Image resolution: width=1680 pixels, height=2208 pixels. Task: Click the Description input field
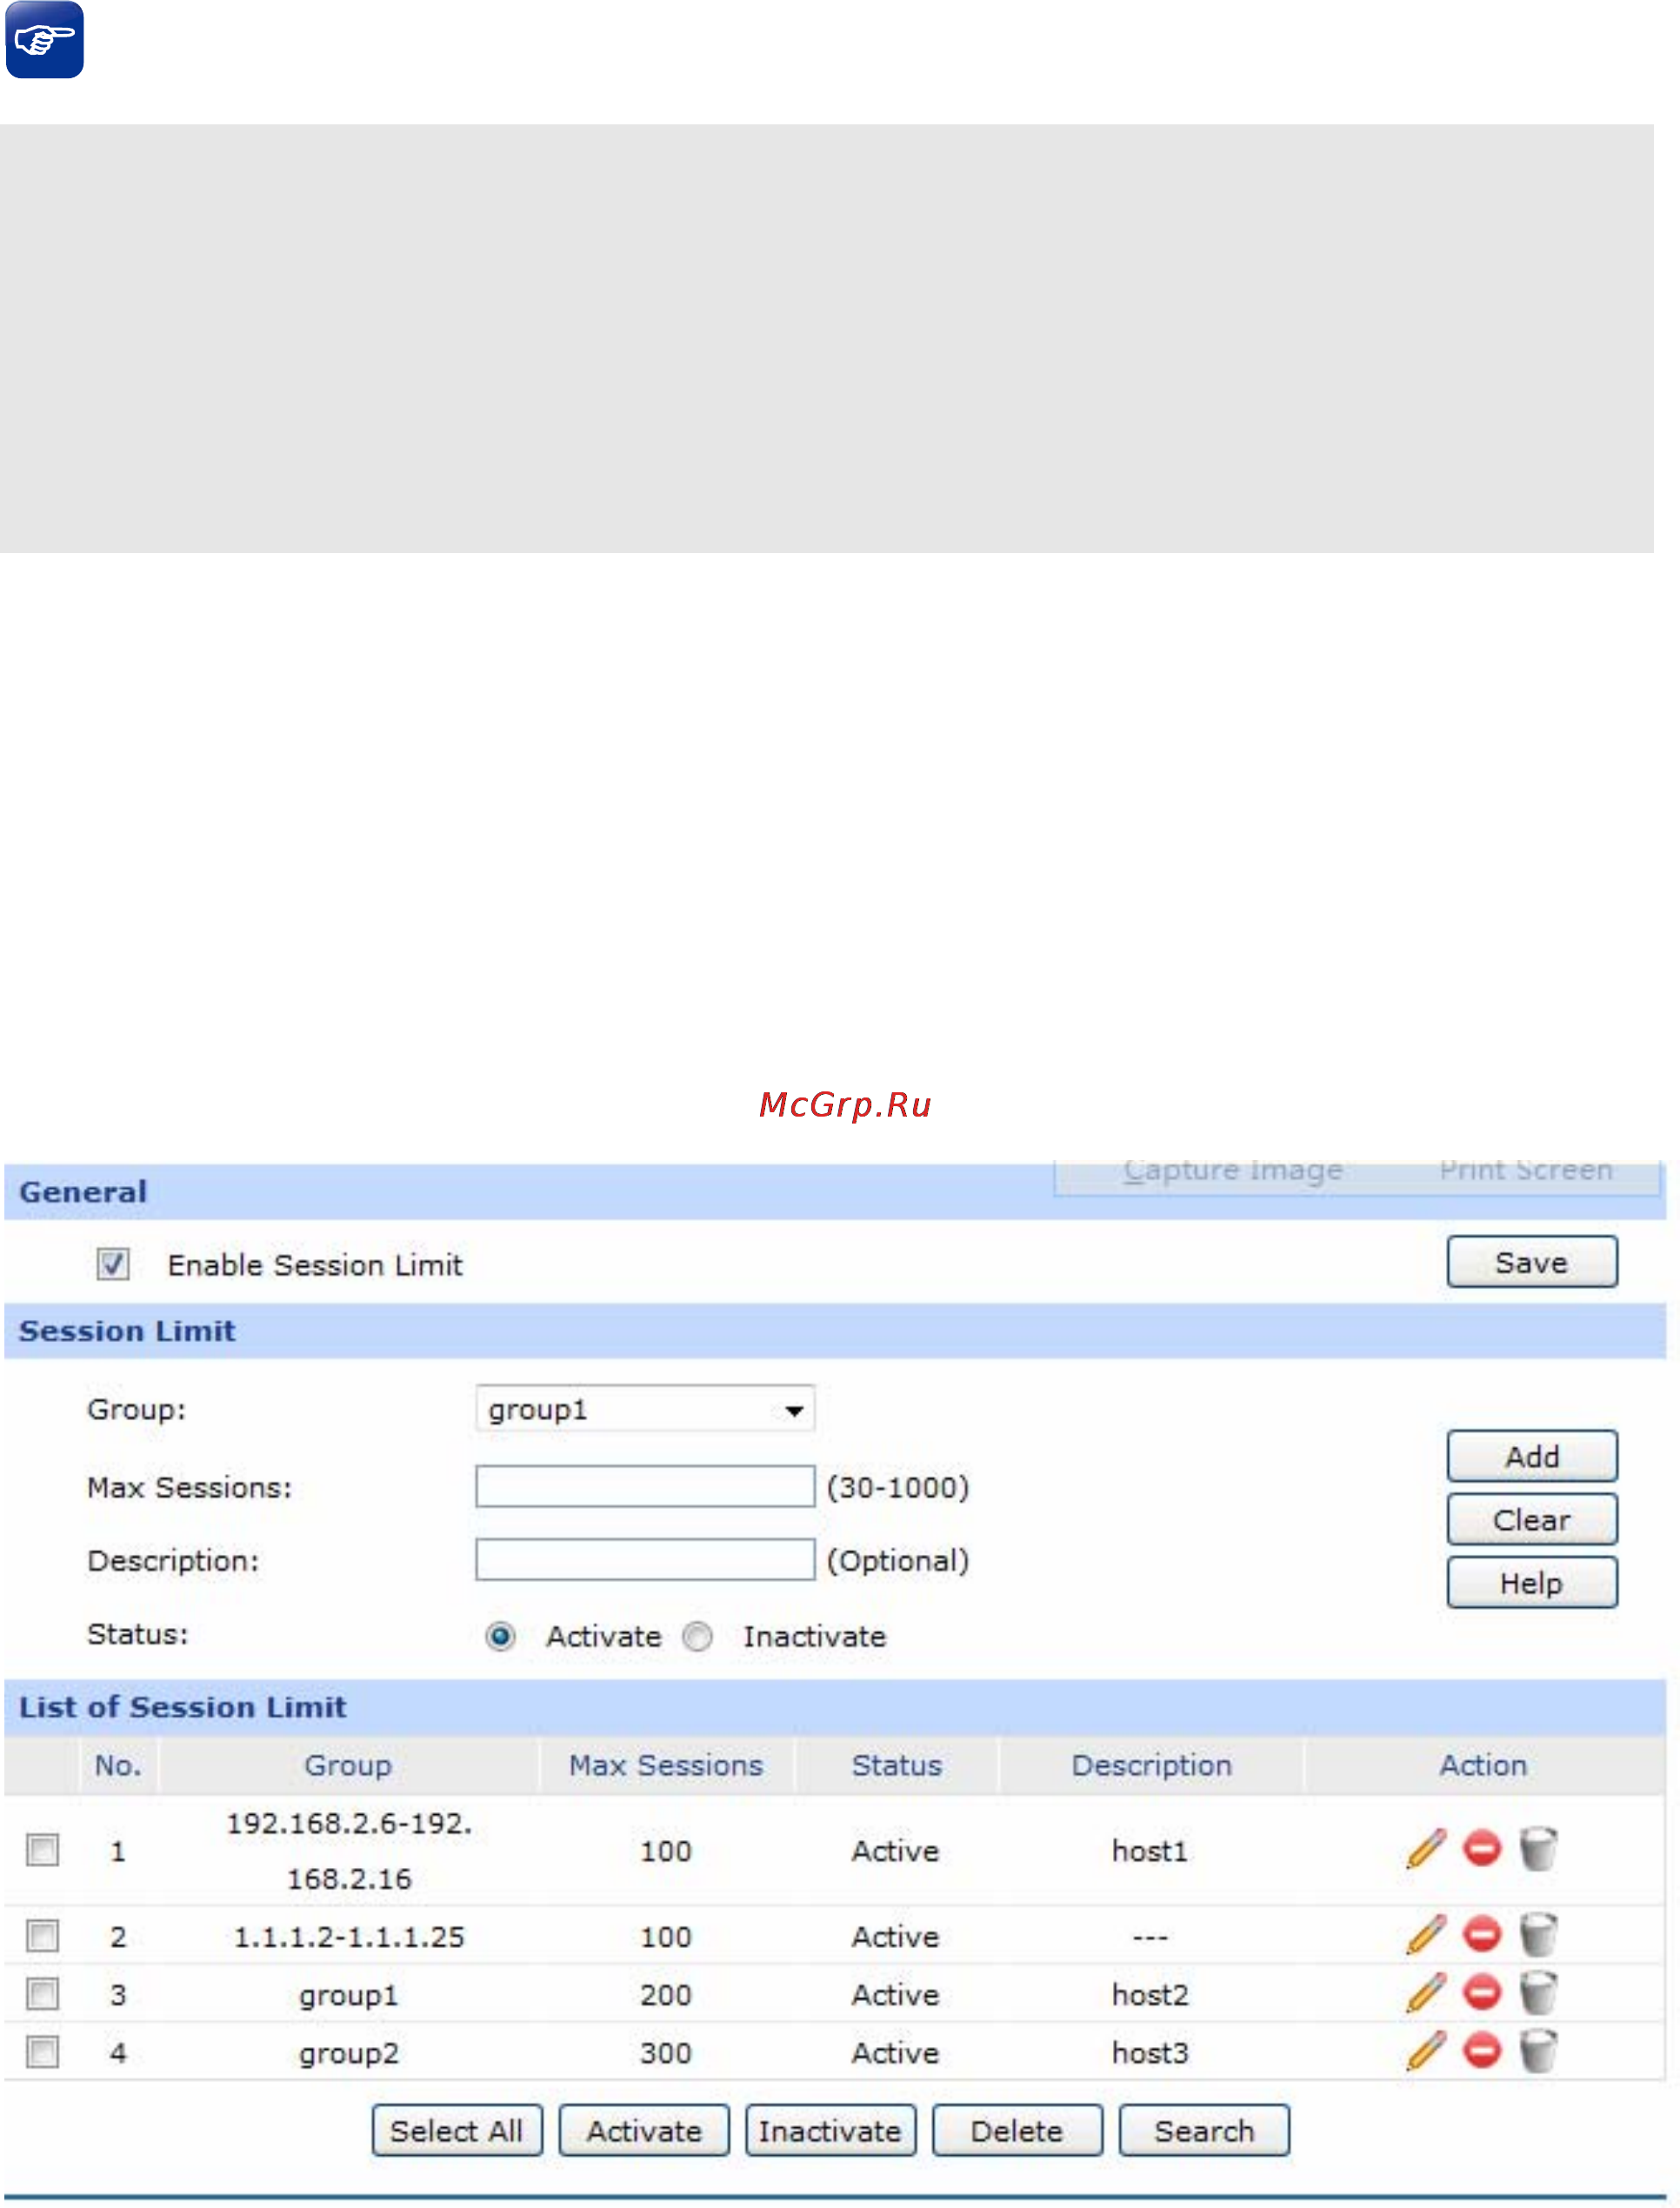point(645,1559)
